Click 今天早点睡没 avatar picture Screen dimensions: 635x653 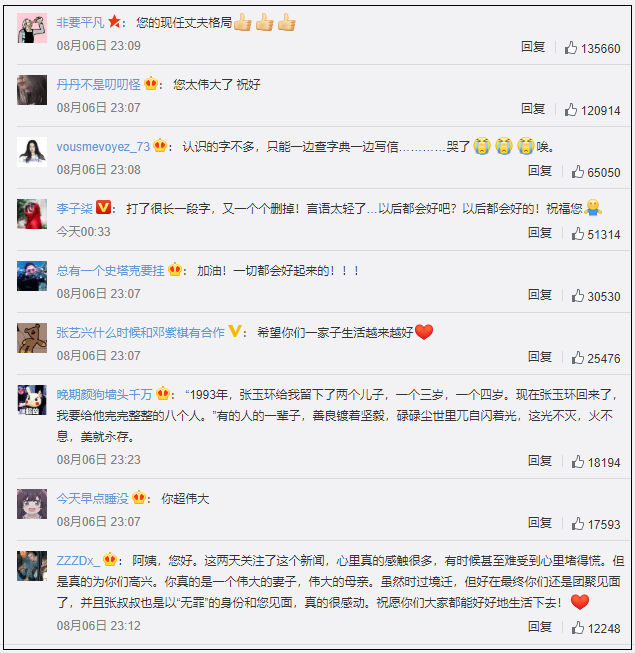tap(32, 503)
